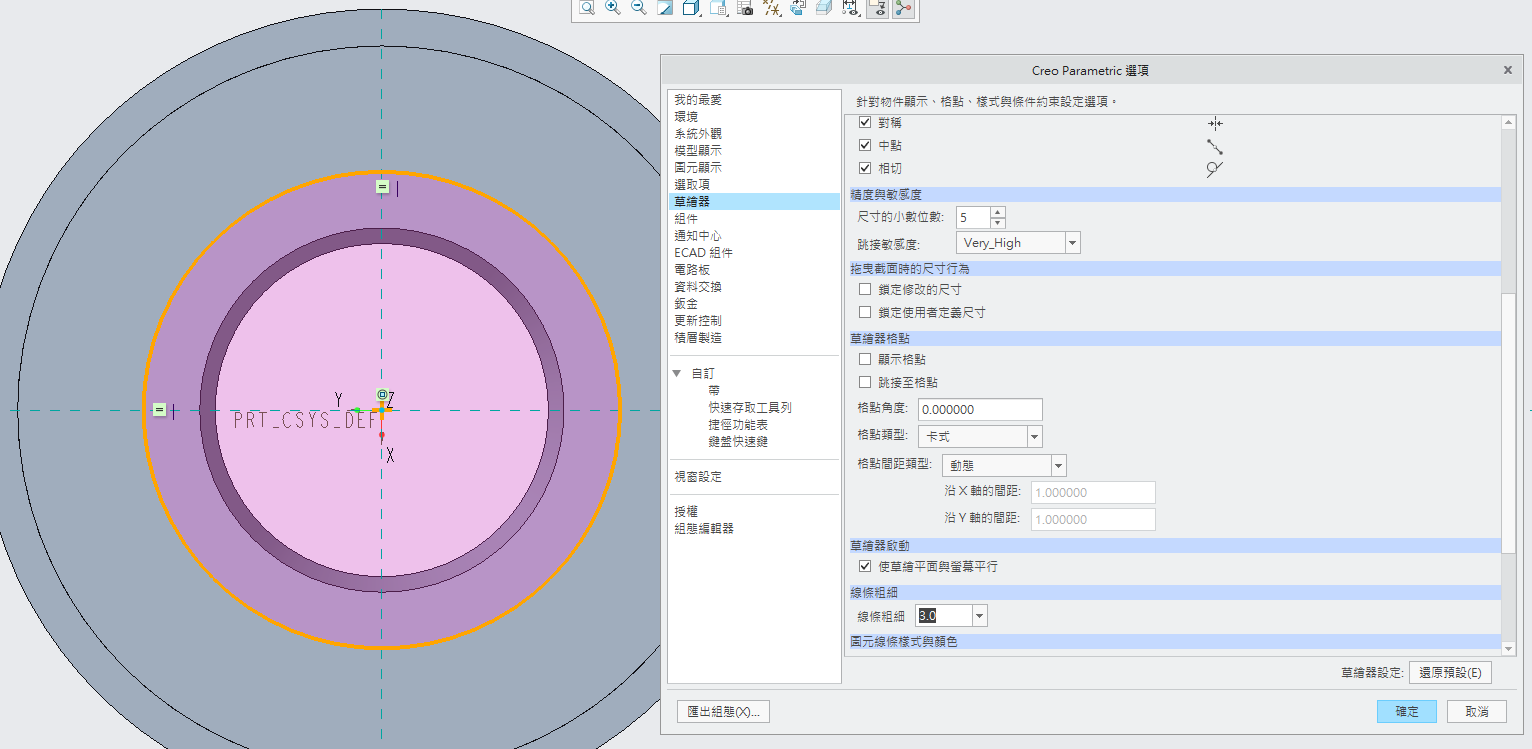
Task: Click the Zoom In magnifier icon
Action: (613, 8)
